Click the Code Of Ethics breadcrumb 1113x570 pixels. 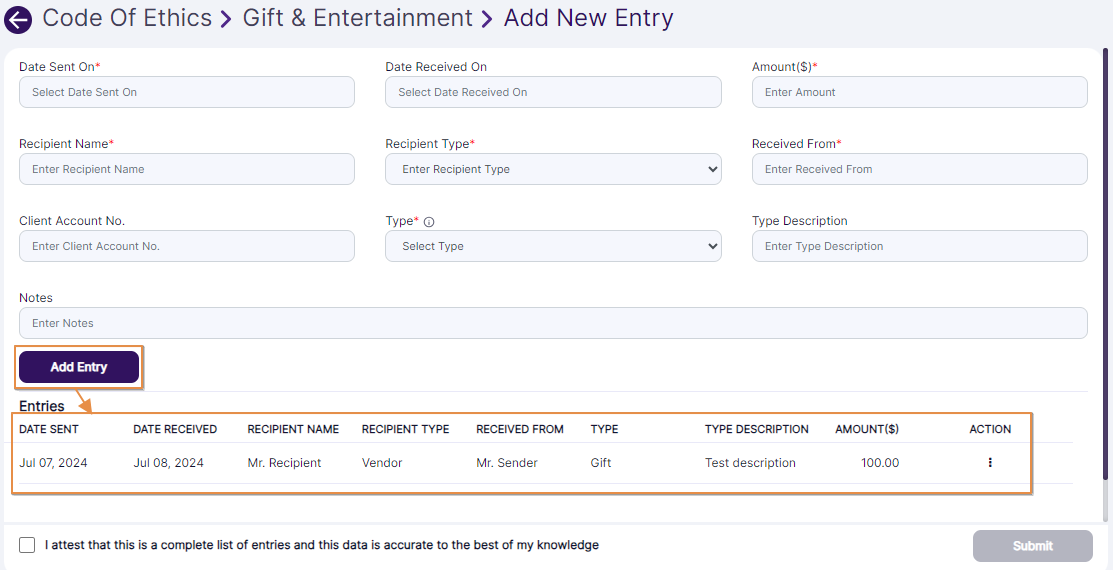[x=127, y=18]
